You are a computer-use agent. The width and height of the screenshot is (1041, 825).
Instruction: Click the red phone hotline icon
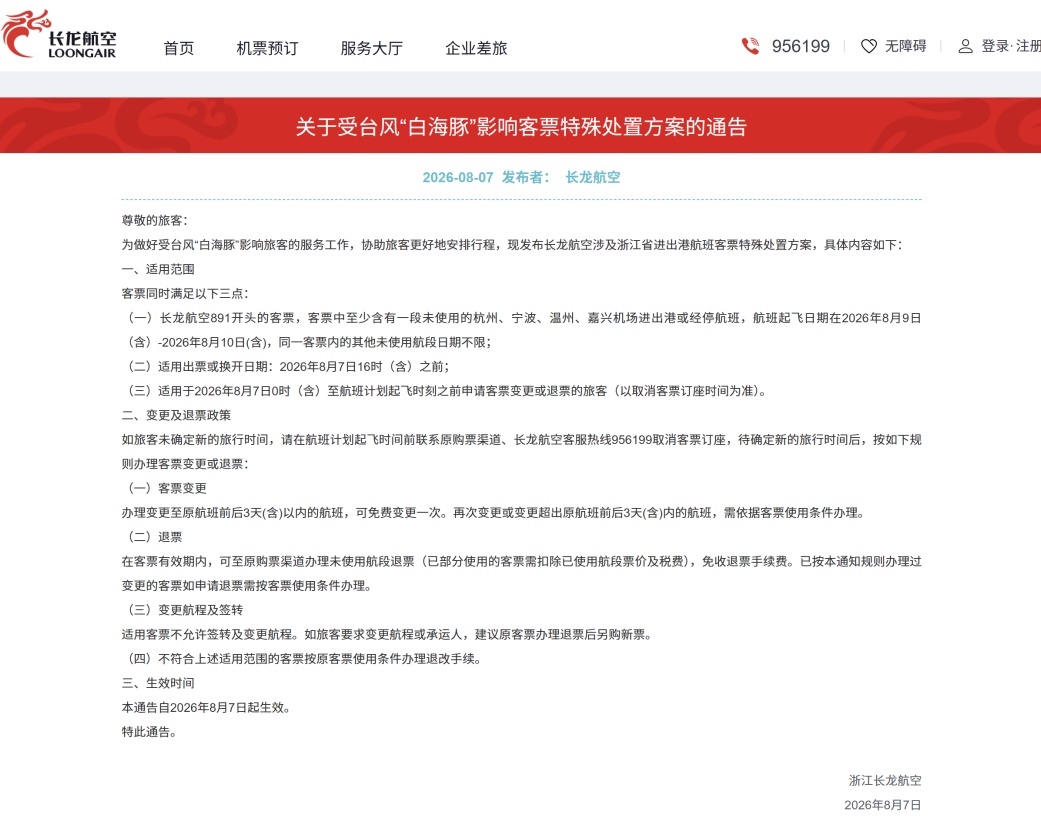coord(750,46)
